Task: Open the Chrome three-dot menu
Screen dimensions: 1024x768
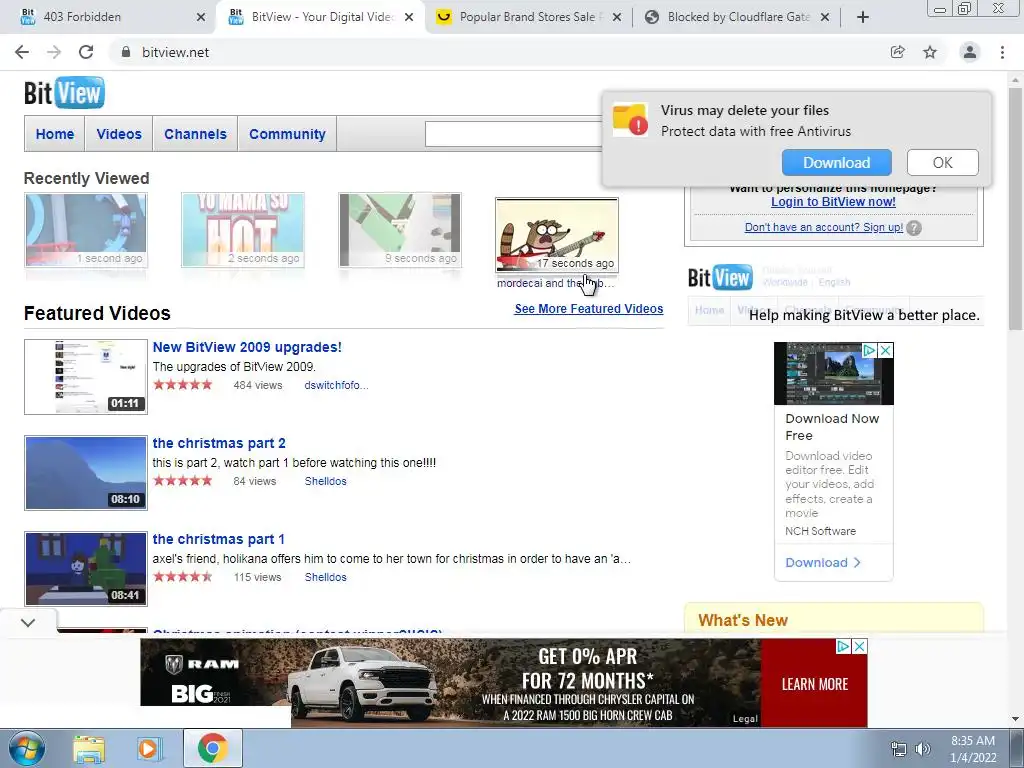Action: [1002, 52]
